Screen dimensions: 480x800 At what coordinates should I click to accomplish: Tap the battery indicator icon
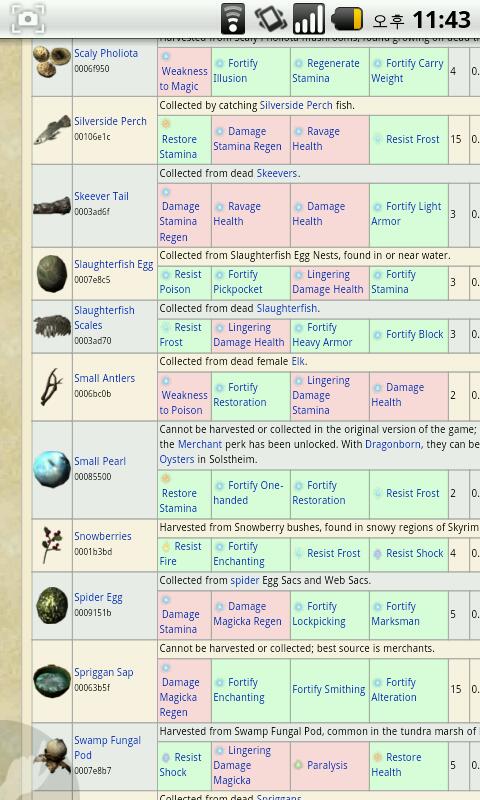click(347, 19)
